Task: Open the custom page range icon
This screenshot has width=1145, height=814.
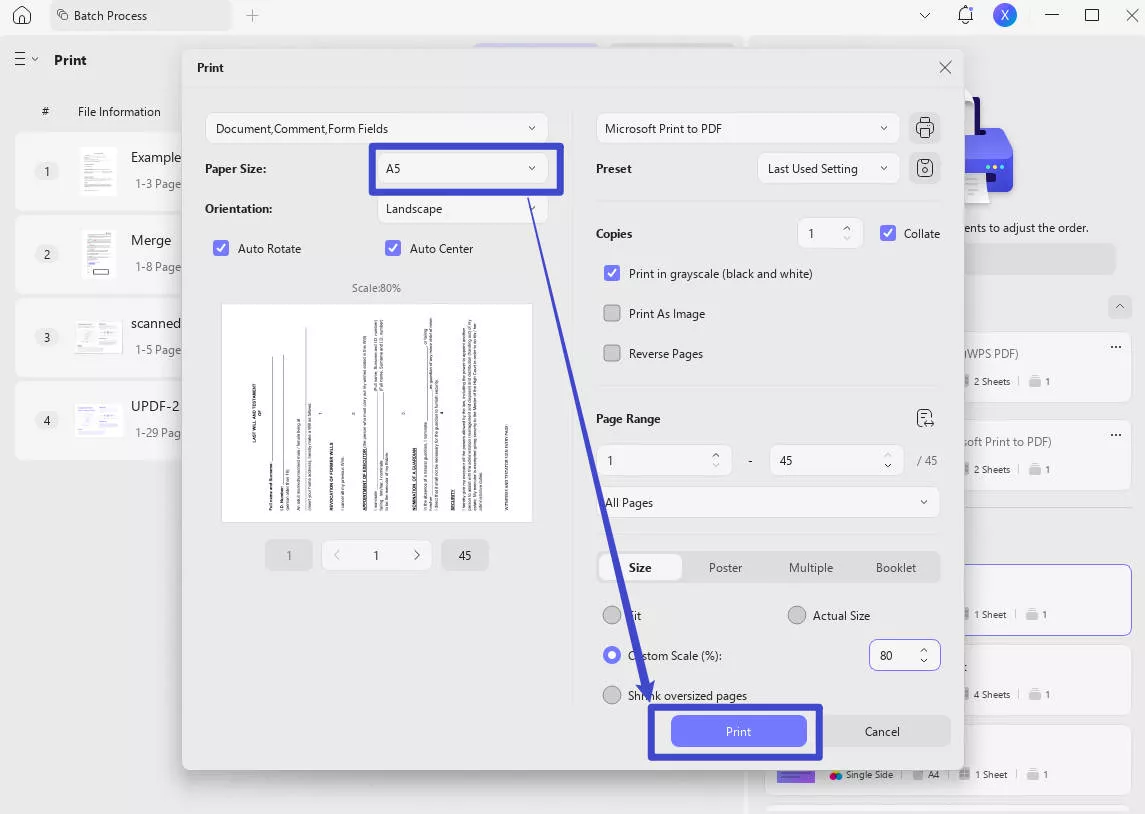Action: [924, 418]
